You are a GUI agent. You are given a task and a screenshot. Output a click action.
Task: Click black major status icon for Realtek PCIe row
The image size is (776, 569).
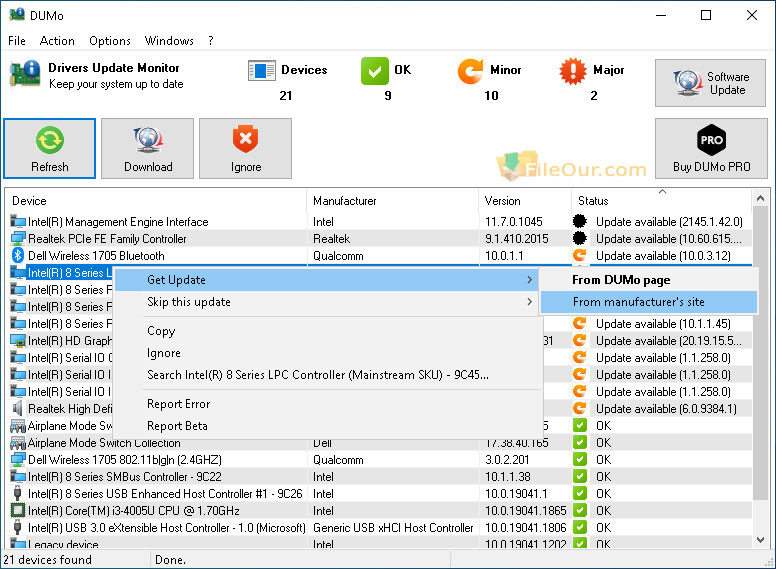(x=580, y=238)
